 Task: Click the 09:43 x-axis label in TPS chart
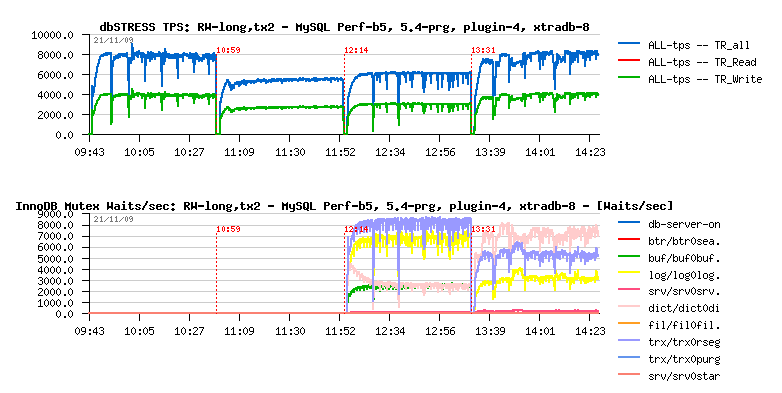point(90,152)
